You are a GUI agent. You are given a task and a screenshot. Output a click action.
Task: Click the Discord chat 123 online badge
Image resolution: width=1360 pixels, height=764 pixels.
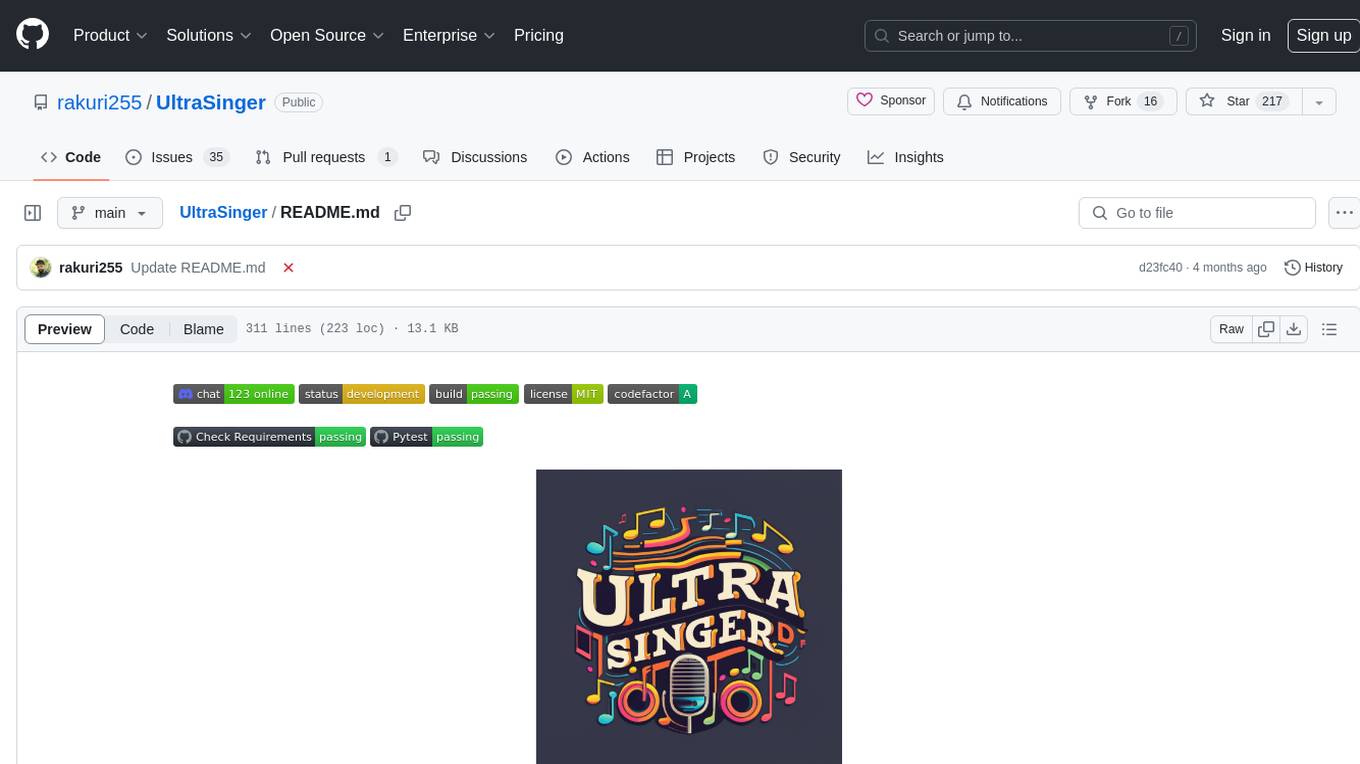point(234,394)
